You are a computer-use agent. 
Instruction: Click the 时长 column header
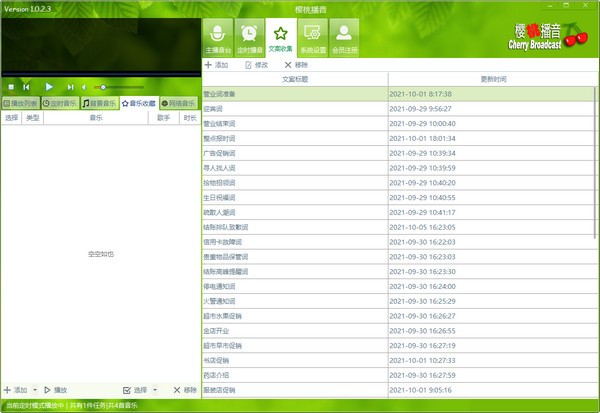click(190, 118)
